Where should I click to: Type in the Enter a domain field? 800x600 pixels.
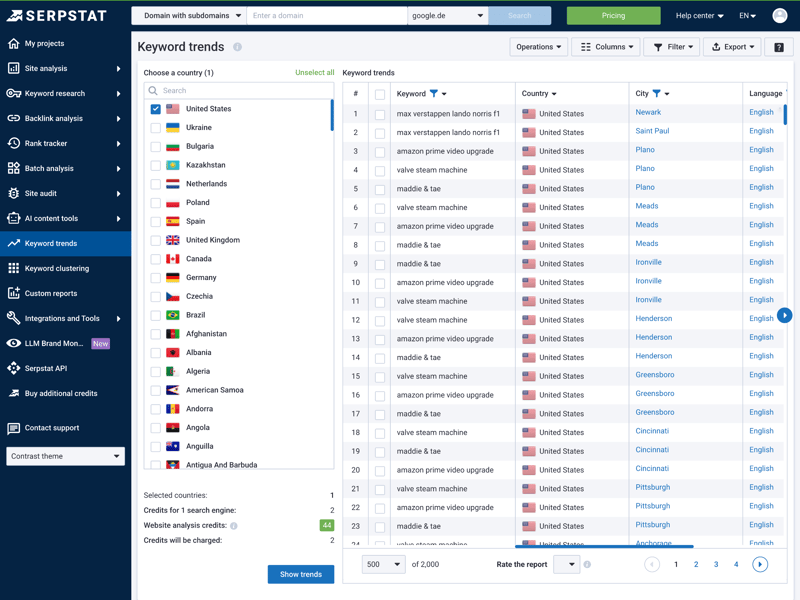tap(326, 16)
